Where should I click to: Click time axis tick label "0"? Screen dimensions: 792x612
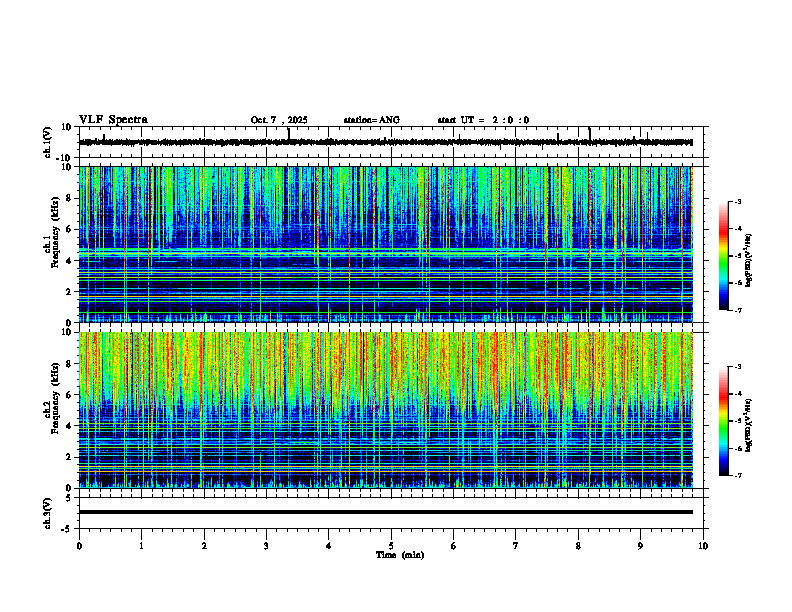click(x=79, y=546)
